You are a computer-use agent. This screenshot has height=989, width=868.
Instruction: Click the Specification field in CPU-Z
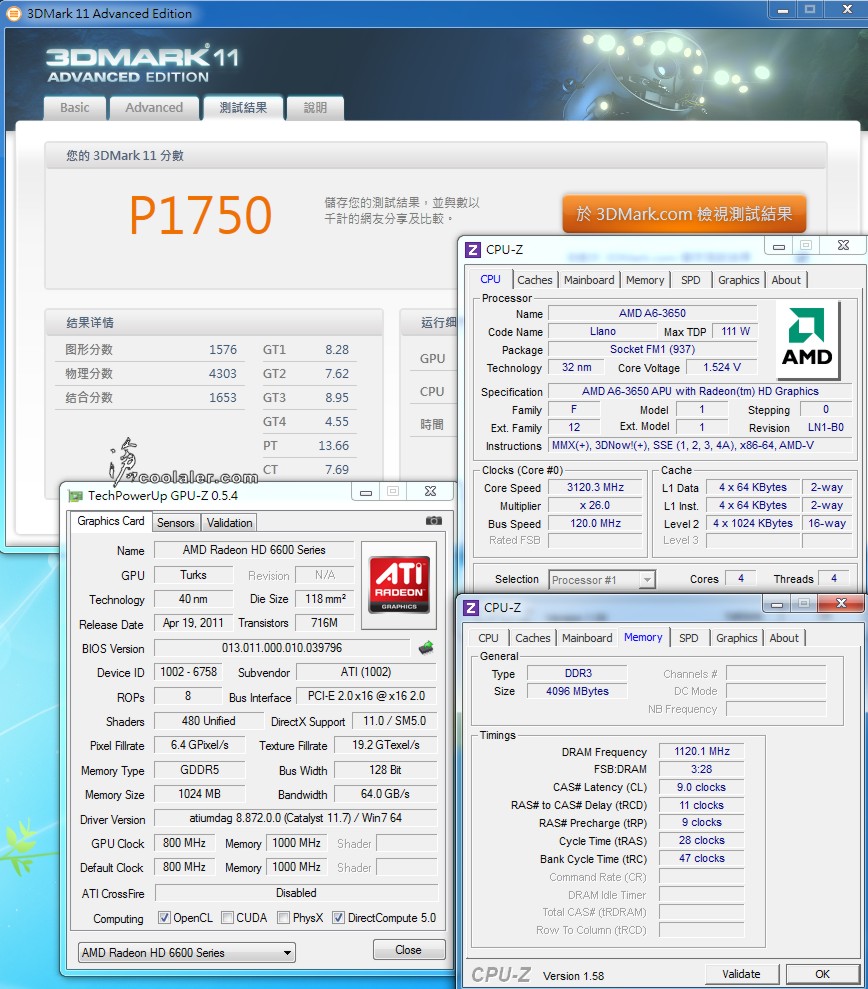click(x=700, y=391)
